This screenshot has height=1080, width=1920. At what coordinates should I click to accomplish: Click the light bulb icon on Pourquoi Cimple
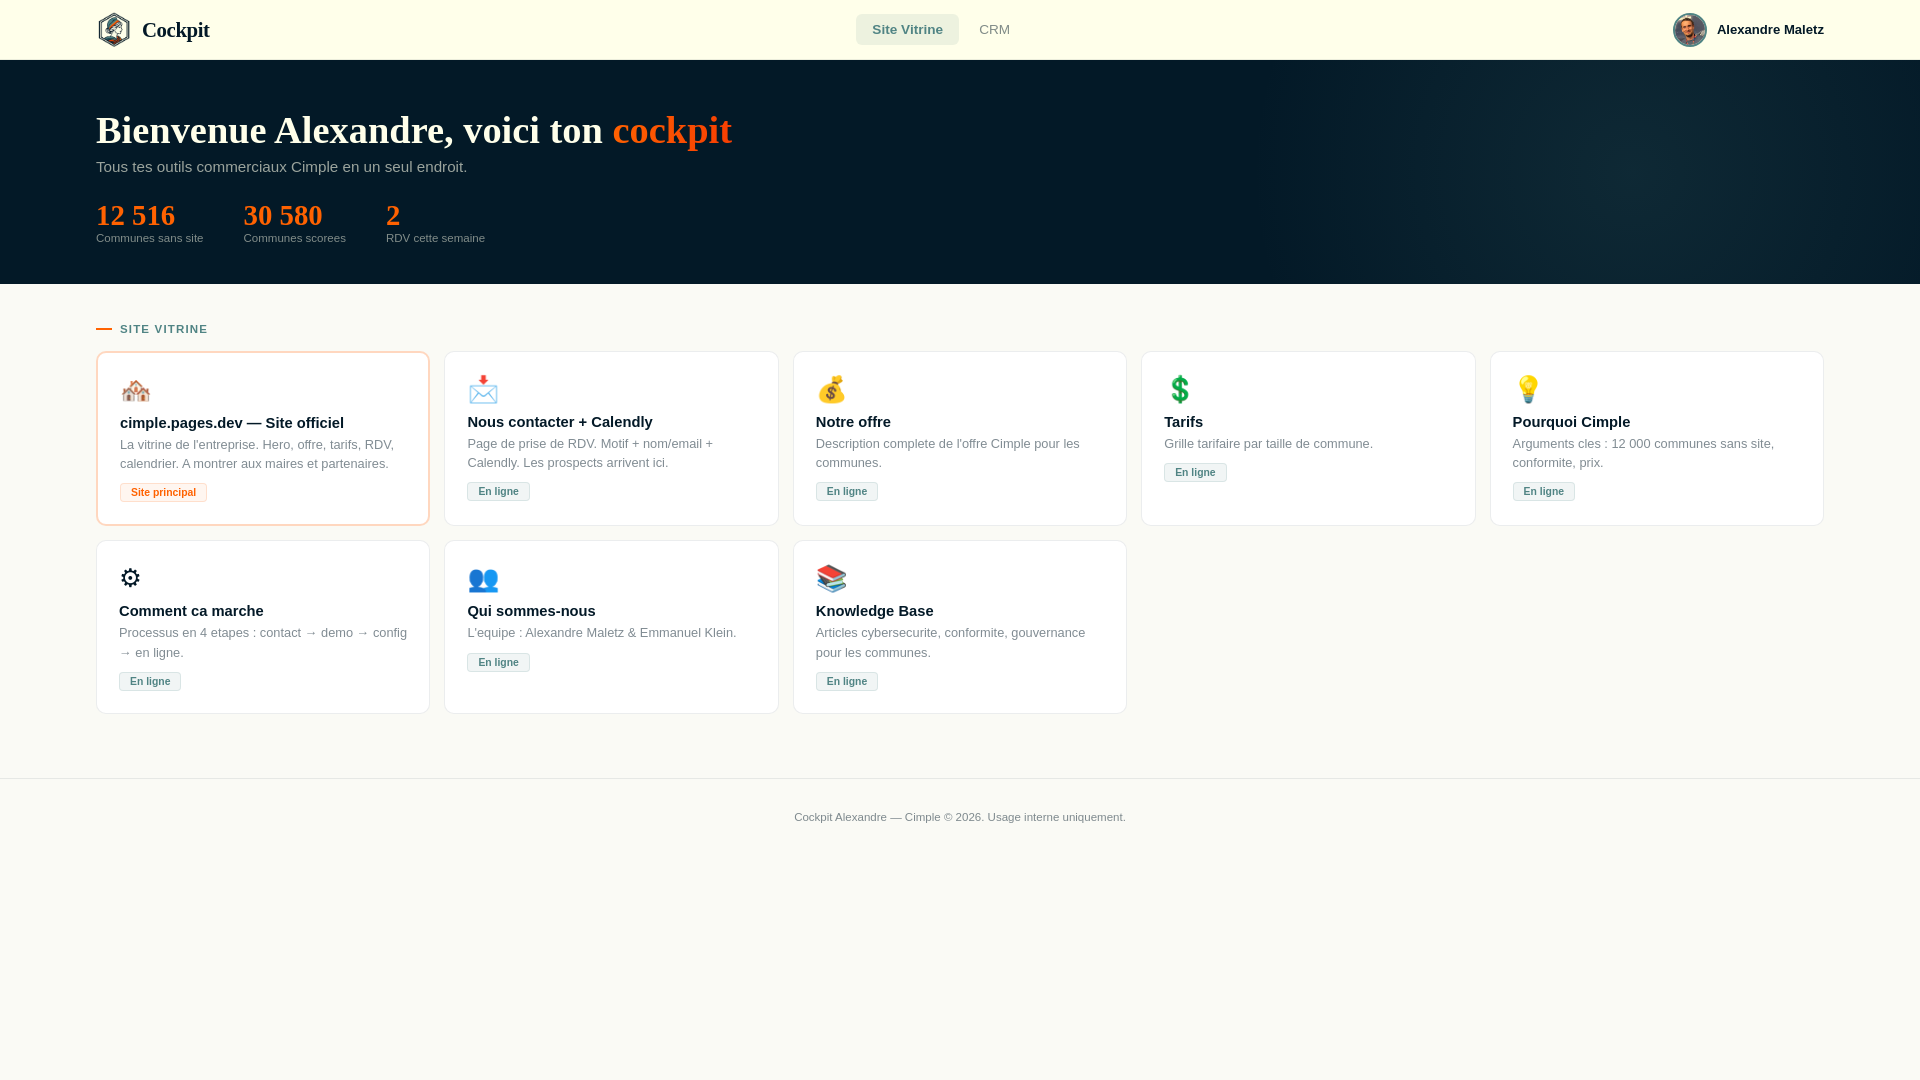click(1528, 389)
